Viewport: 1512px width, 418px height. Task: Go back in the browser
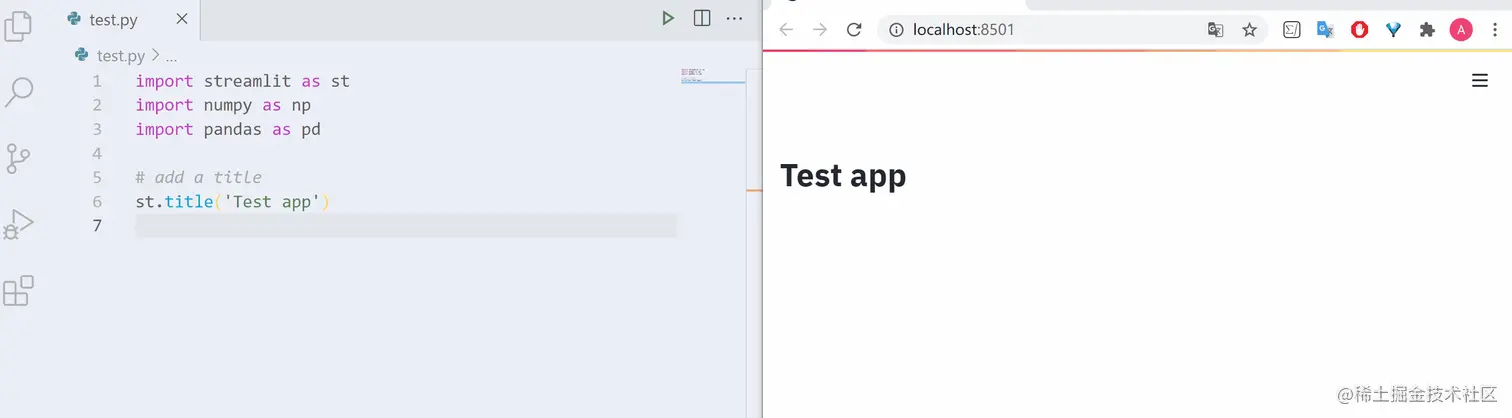click(786, 30)
